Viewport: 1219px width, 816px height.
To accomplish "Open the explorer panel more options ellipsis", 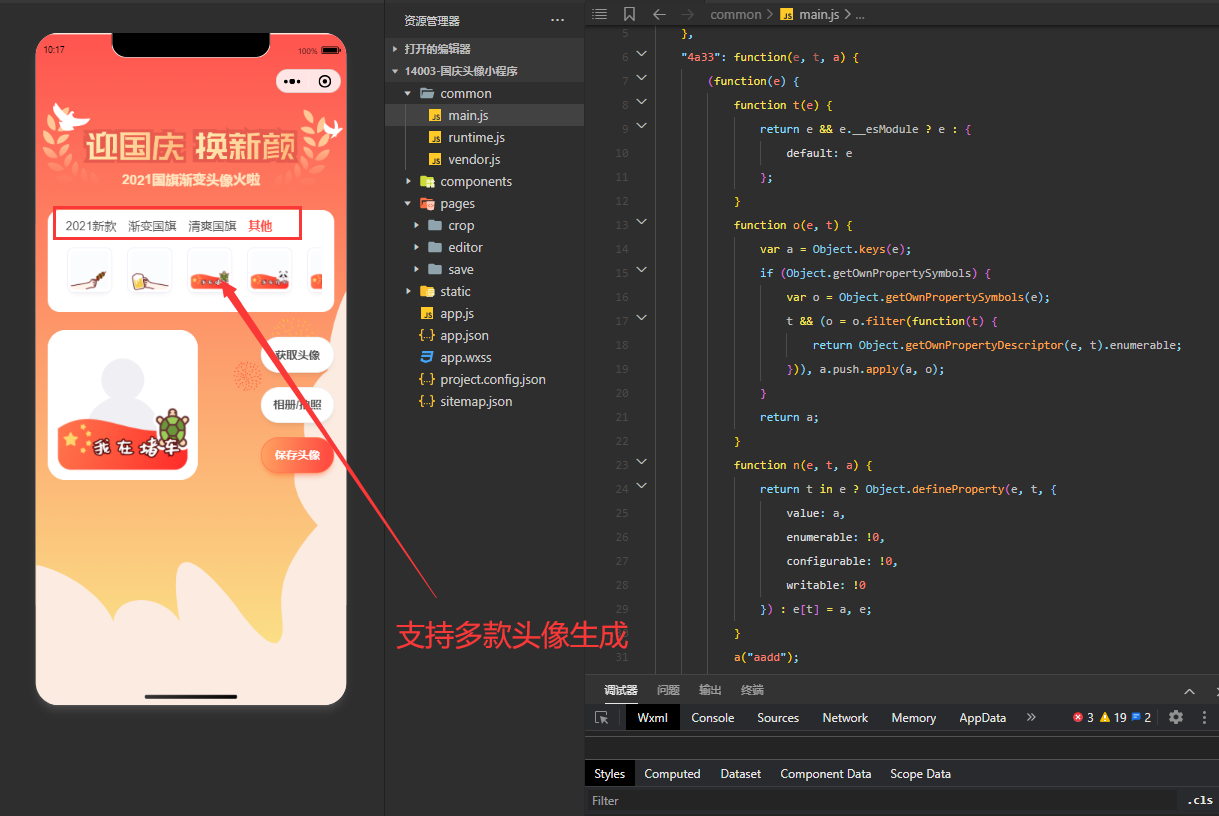I will point(557,20).
